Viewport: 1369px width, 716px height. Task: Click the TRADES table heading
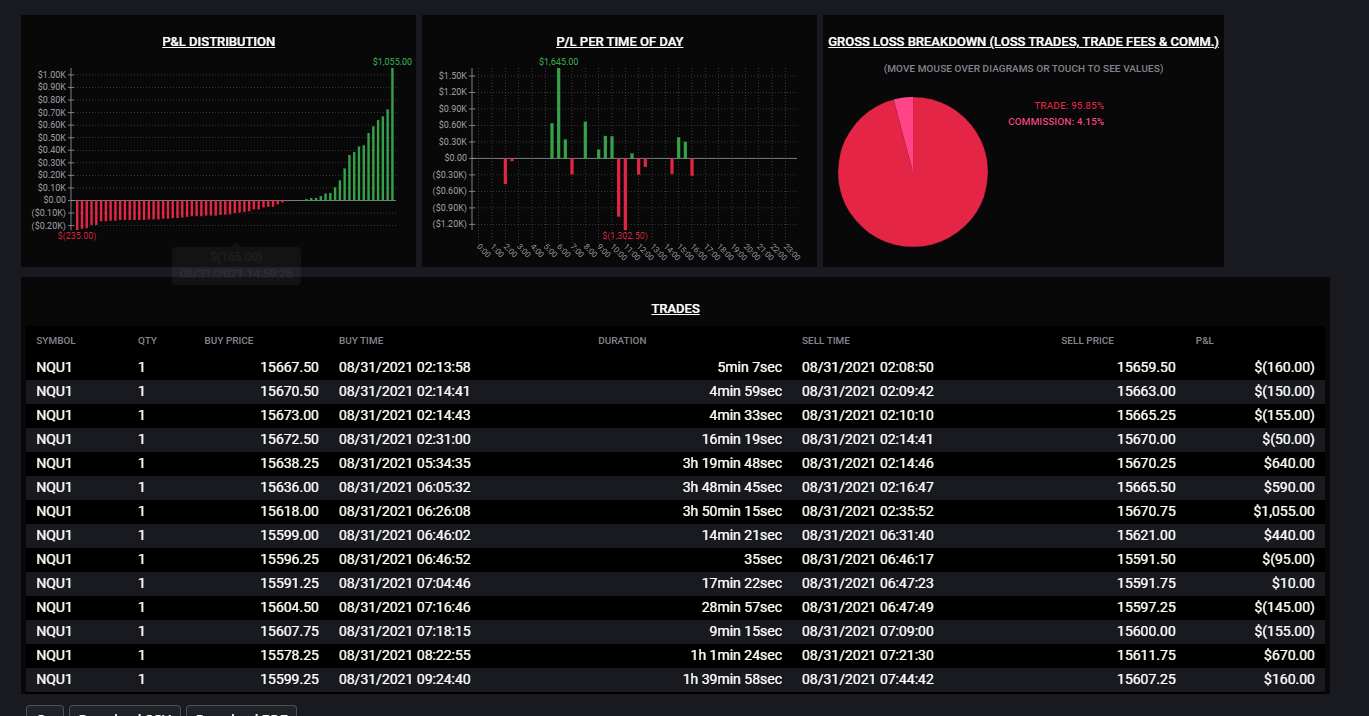click(676, 309)
